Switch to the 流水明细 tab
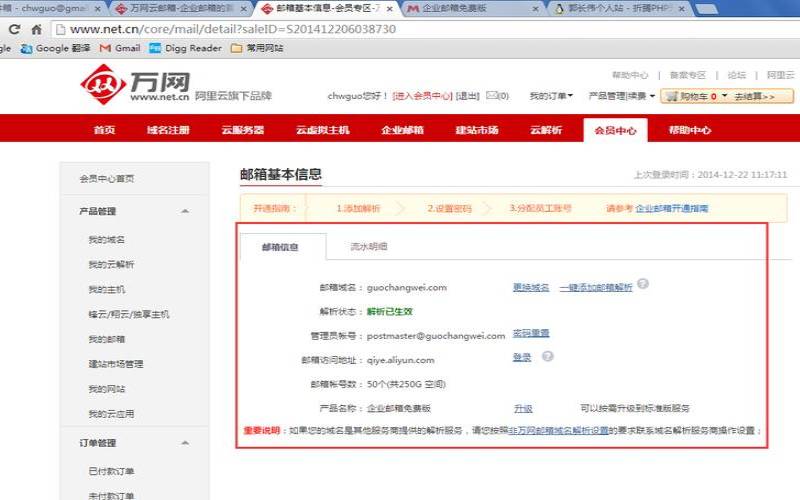Viewport: 800px width, 500px height. pyautogui.click(x=369, y=247)
